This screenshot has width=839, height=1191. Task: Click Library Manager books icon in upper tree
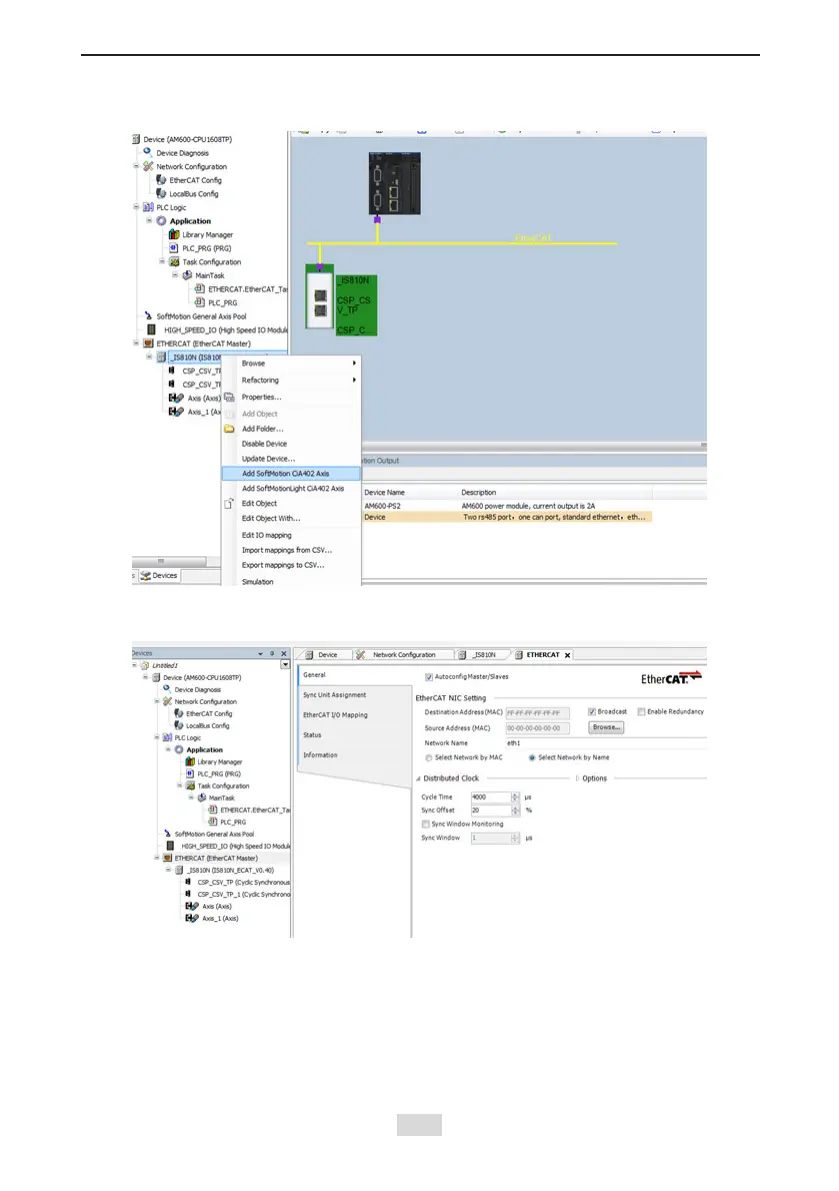pos(174,235)
